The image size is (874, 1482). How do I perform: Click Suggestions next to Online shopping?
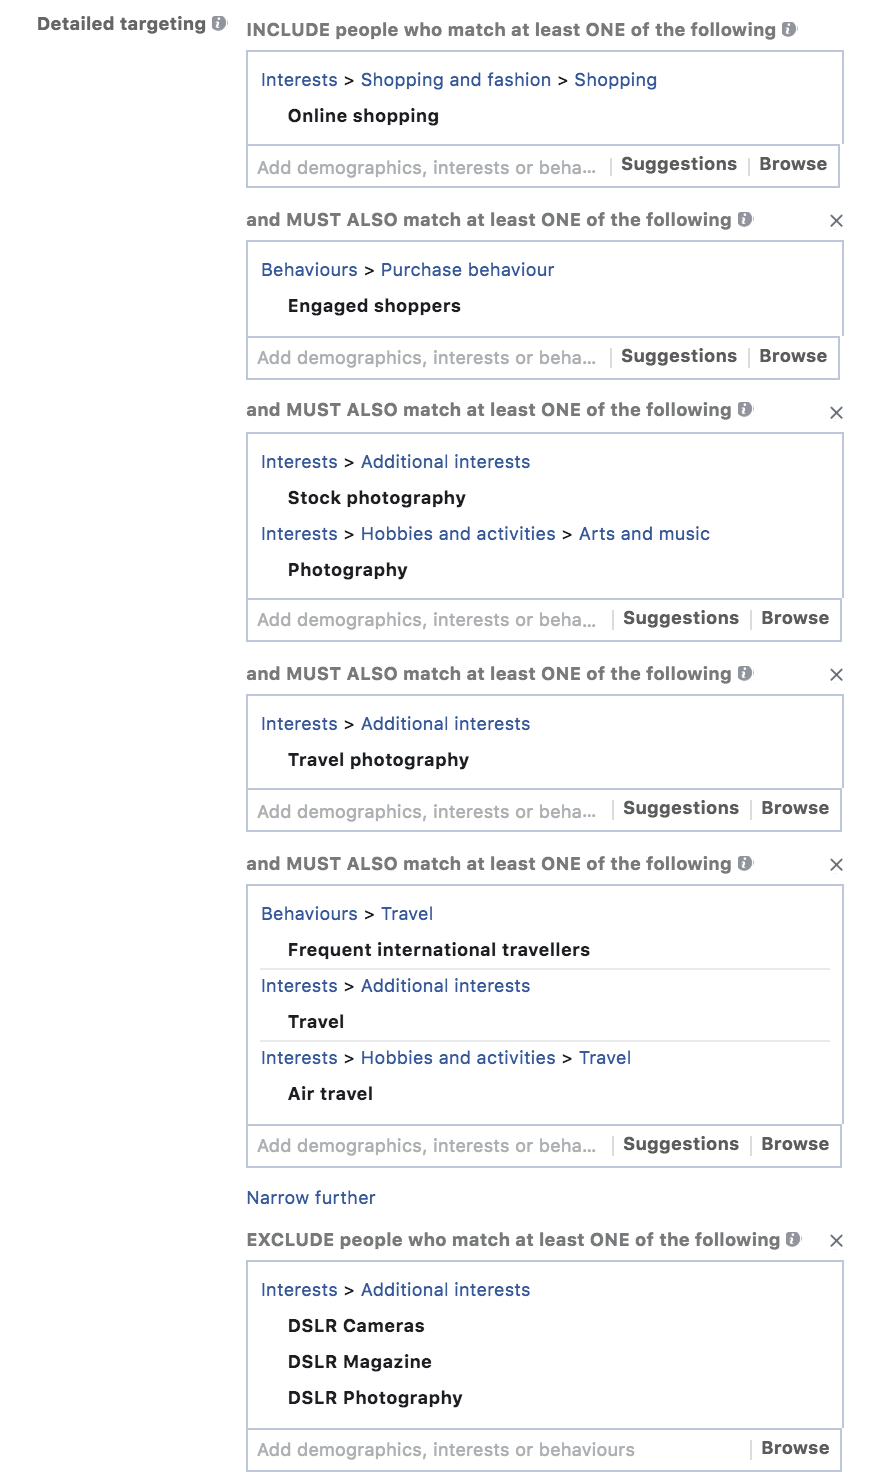click(678, 164)
